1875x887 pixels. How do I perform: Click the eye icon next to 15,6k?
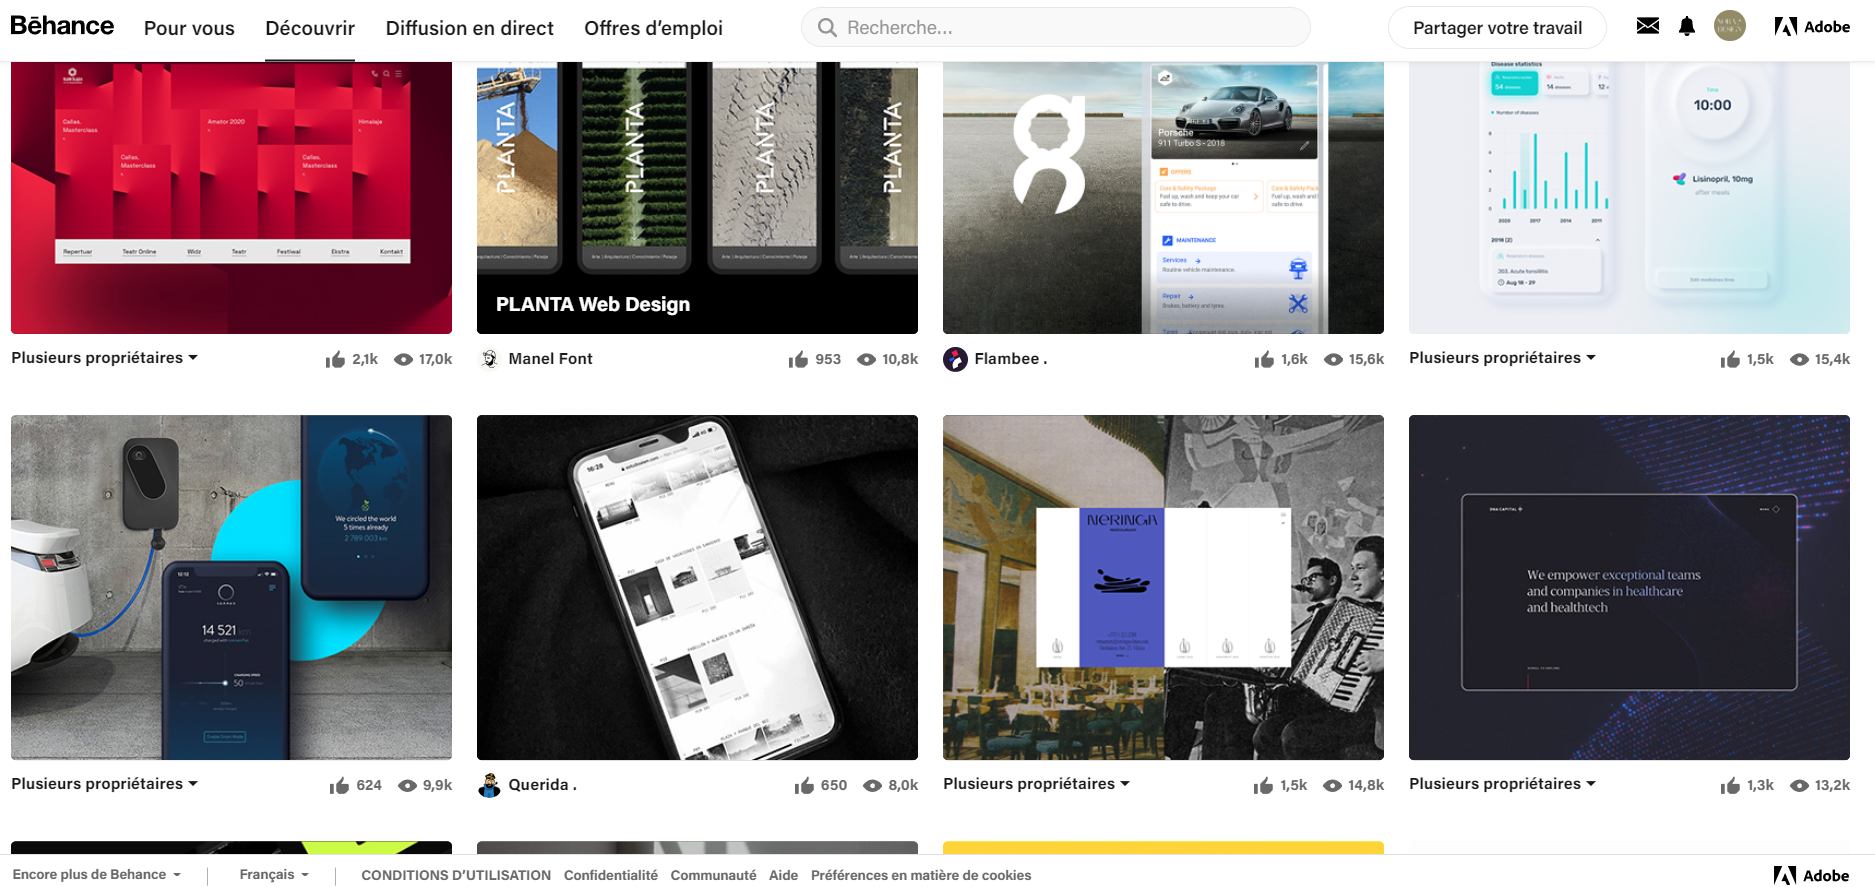tap(1333, 359)
